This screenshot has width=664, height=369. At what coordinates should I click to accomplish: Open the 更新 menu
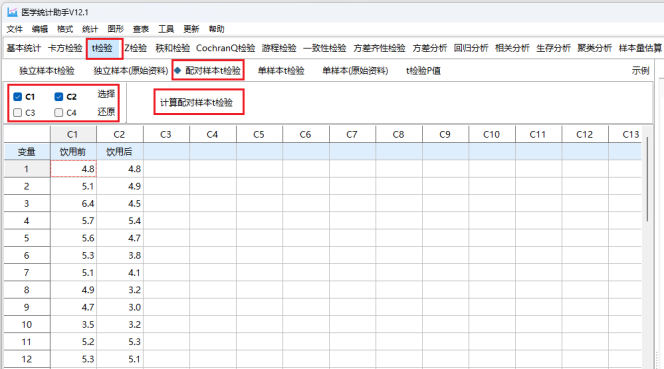pos(191,29)
